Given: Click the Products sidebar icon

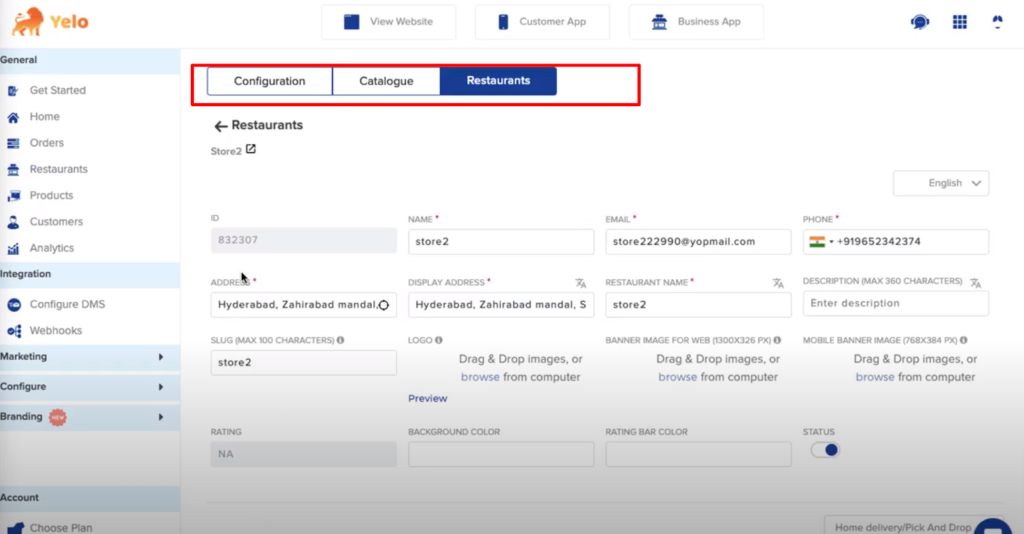Looking at the screenshot, I should pyautogui.click(x=13, y=196).
